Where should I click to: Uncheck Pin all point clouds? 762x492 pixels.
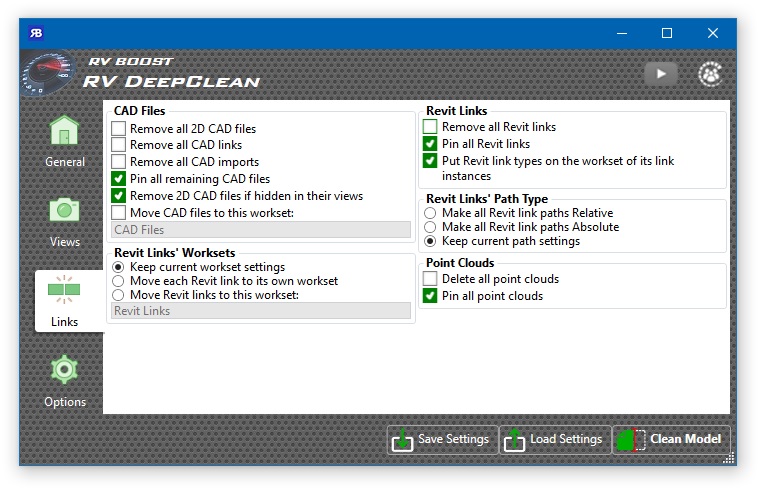(430, 296)
